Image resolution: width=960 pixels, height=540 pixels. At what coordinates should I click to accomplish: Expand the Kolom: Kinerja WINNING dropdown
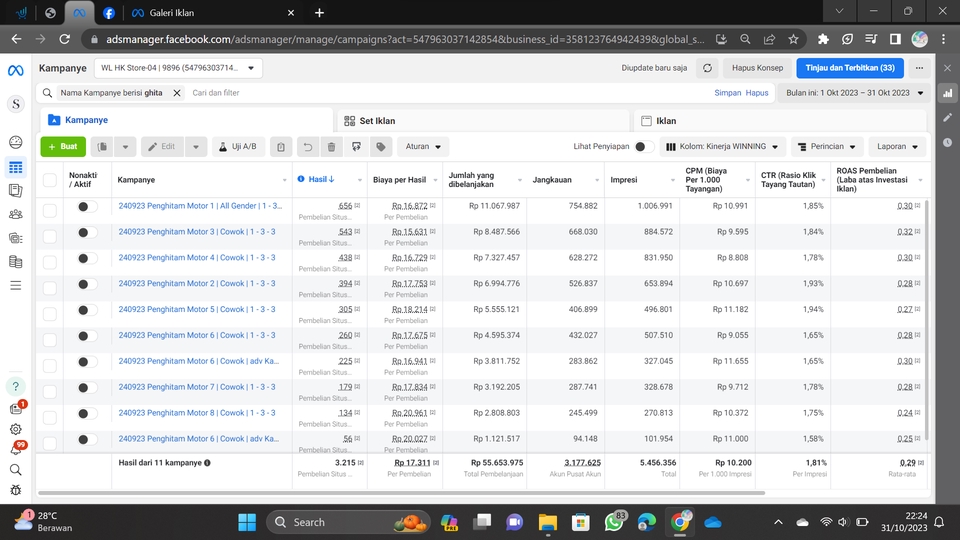[x=723, y=146]
